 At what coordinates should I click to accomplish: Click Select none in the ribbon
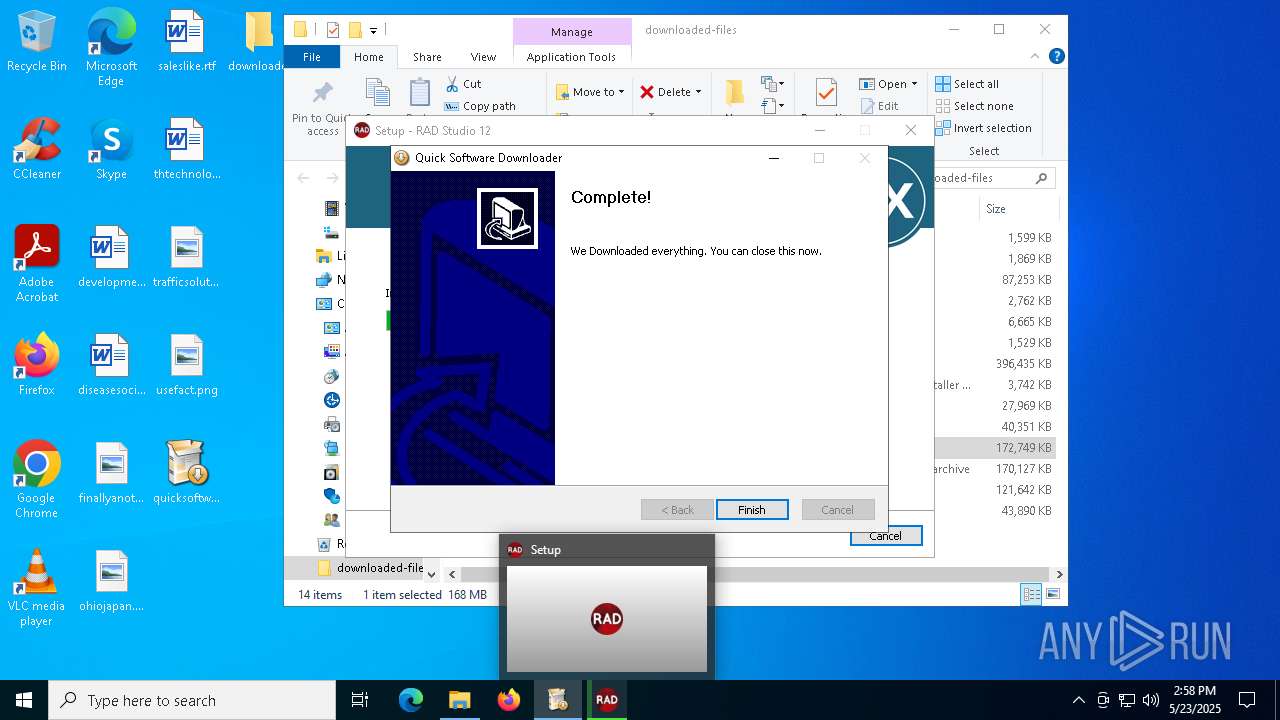[974, 106]
